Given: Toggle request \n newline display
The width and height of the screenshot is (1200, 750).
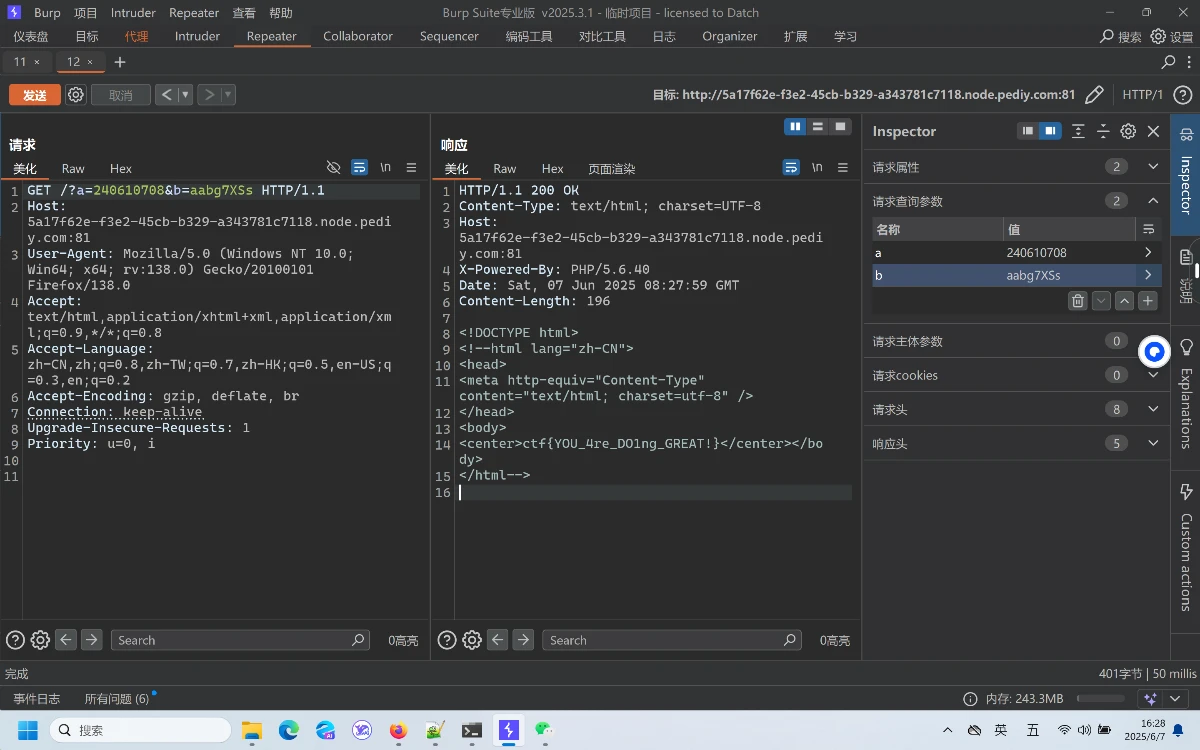Looking at the screenshot, I should point(386,167).
